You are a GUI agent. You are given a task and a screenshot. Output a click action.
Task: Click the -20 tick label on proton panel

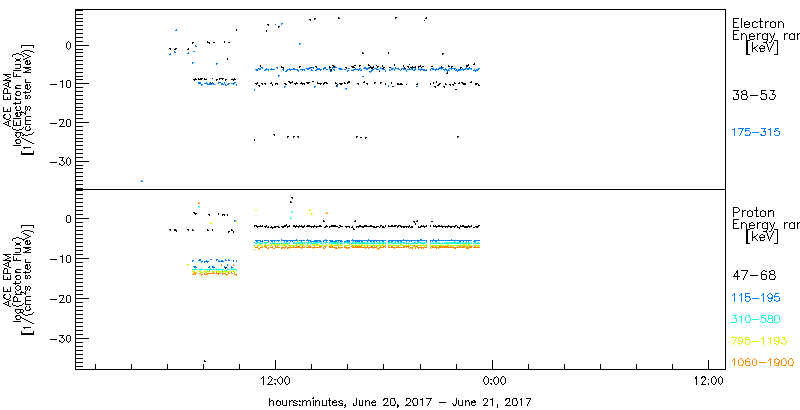pyautogui.click(x=60, y=298)
